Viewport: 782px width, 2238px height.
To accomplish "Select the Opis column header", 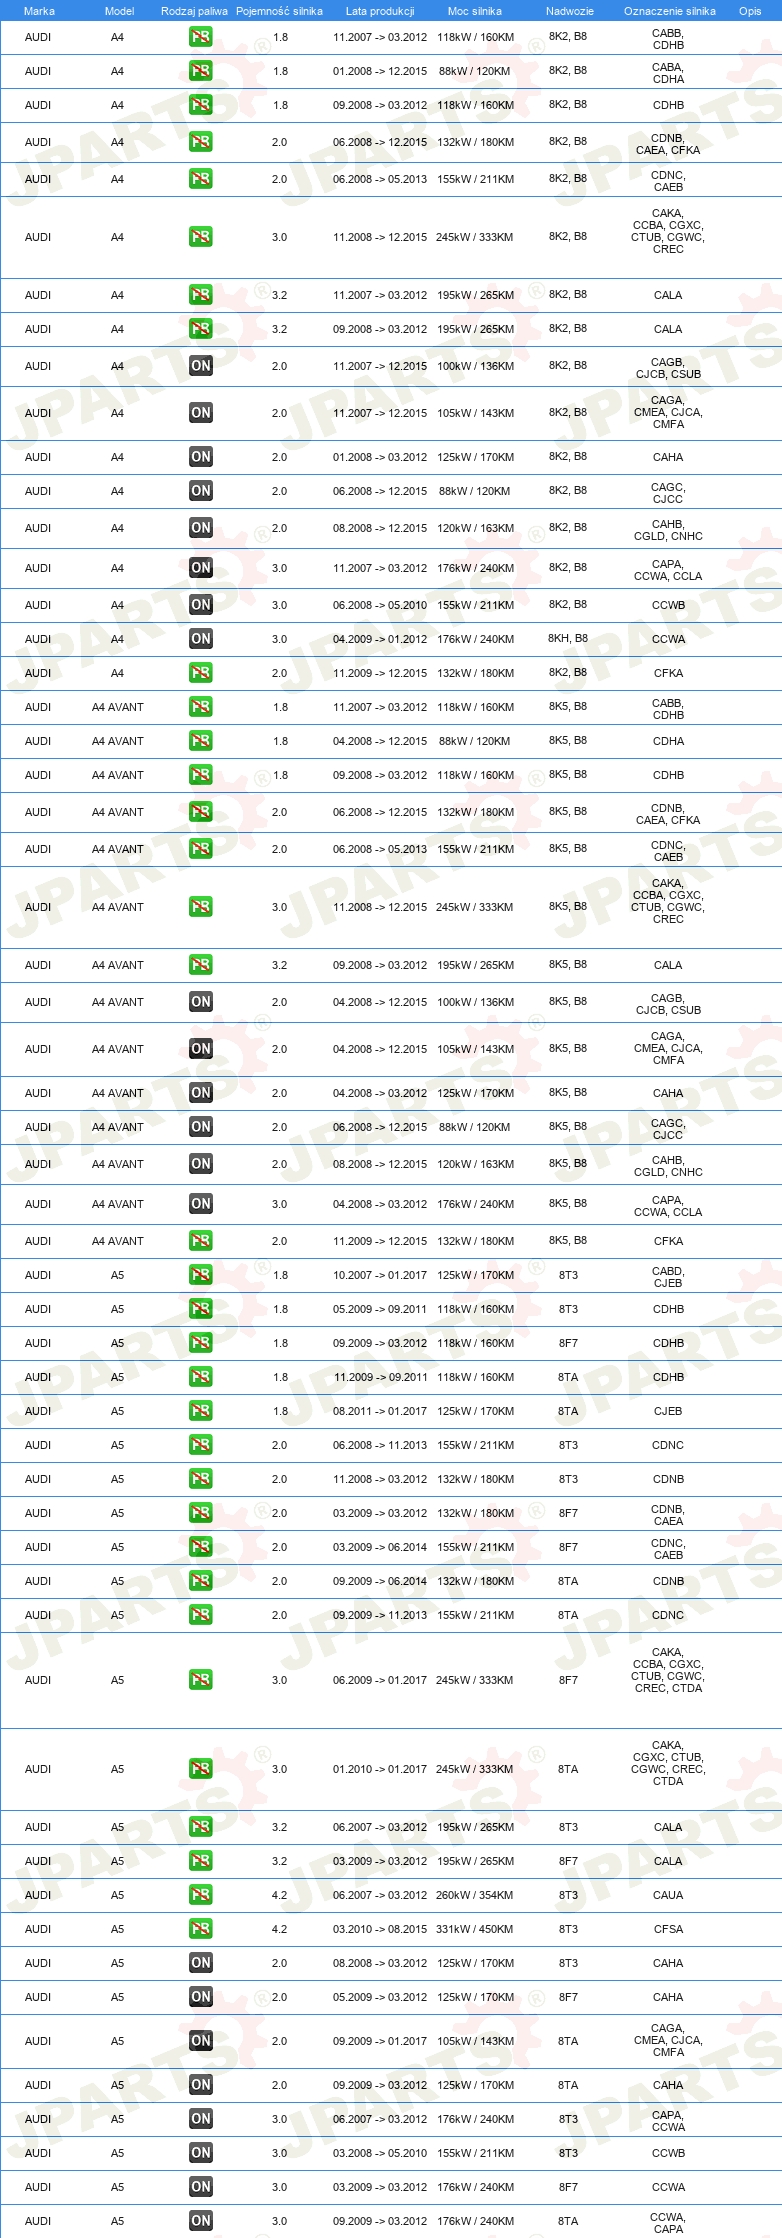I will click(750, 11).
